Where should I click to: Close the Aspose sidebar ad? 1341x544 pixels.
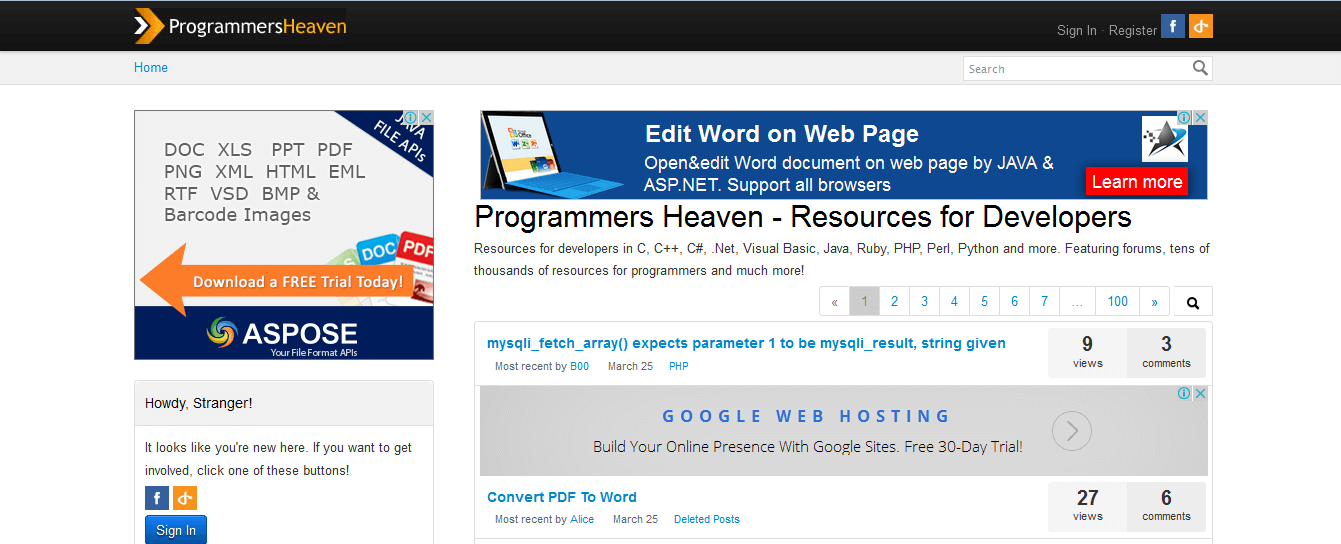pos(426,117)
